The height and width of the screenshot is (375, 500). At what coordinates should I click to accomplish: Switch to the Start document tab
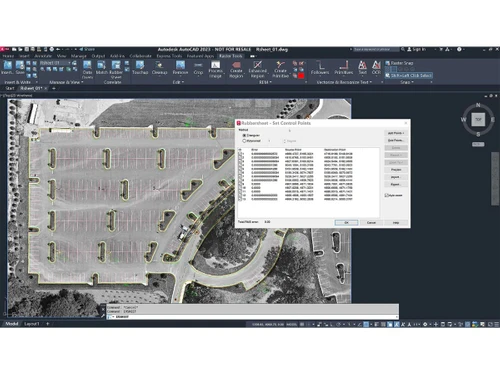(10, 88)
